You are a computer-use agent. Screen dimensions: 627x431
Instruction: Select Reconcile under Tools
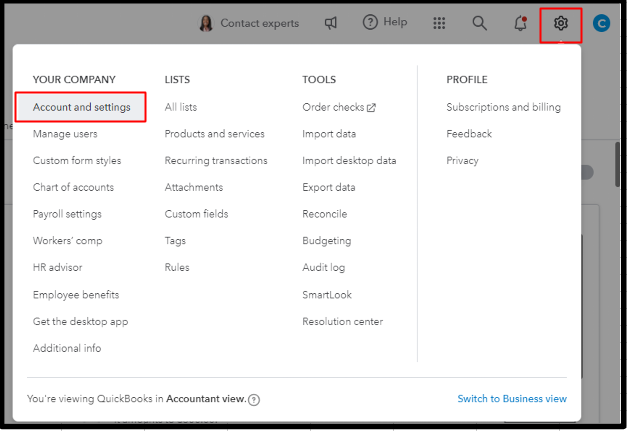(325, 214)
